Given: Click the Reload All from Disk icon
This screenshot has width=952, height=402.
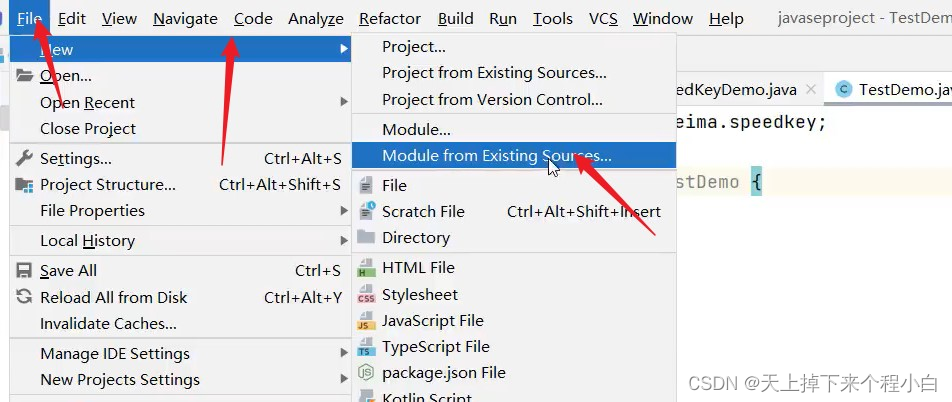Looking at the screenshot, I should click(x=24, y=297).
